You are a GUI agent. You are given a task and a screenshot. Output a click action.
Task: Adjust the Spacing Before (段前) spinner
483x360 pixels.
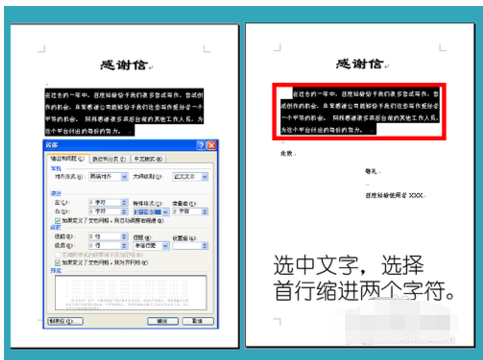pos(124,236)
